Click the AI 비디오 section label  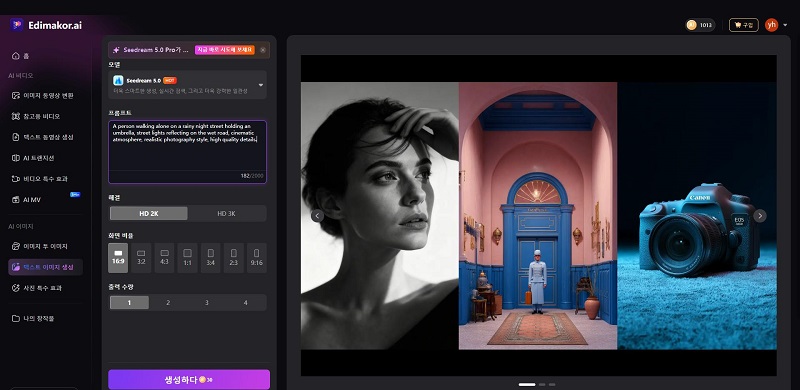(x=20, y=76)
